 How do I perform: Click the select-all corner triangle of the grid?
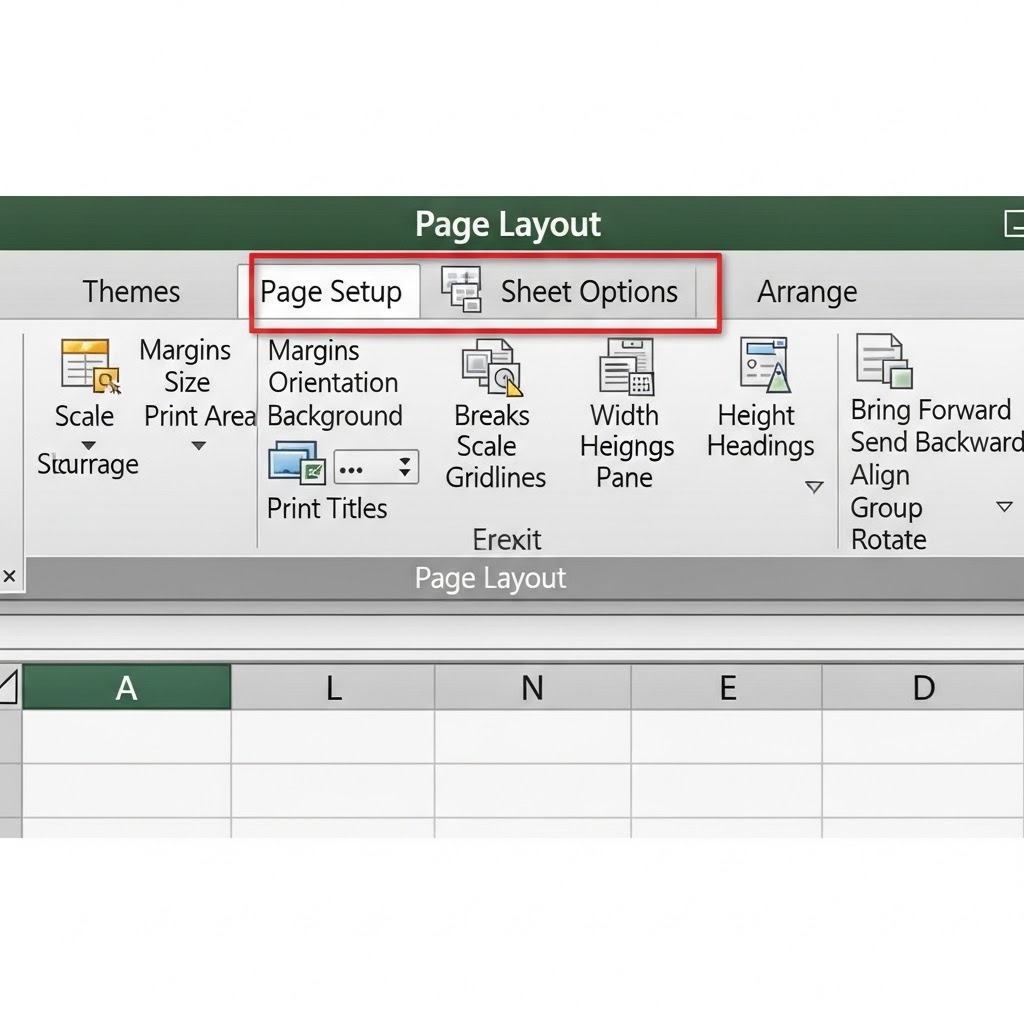9,688
